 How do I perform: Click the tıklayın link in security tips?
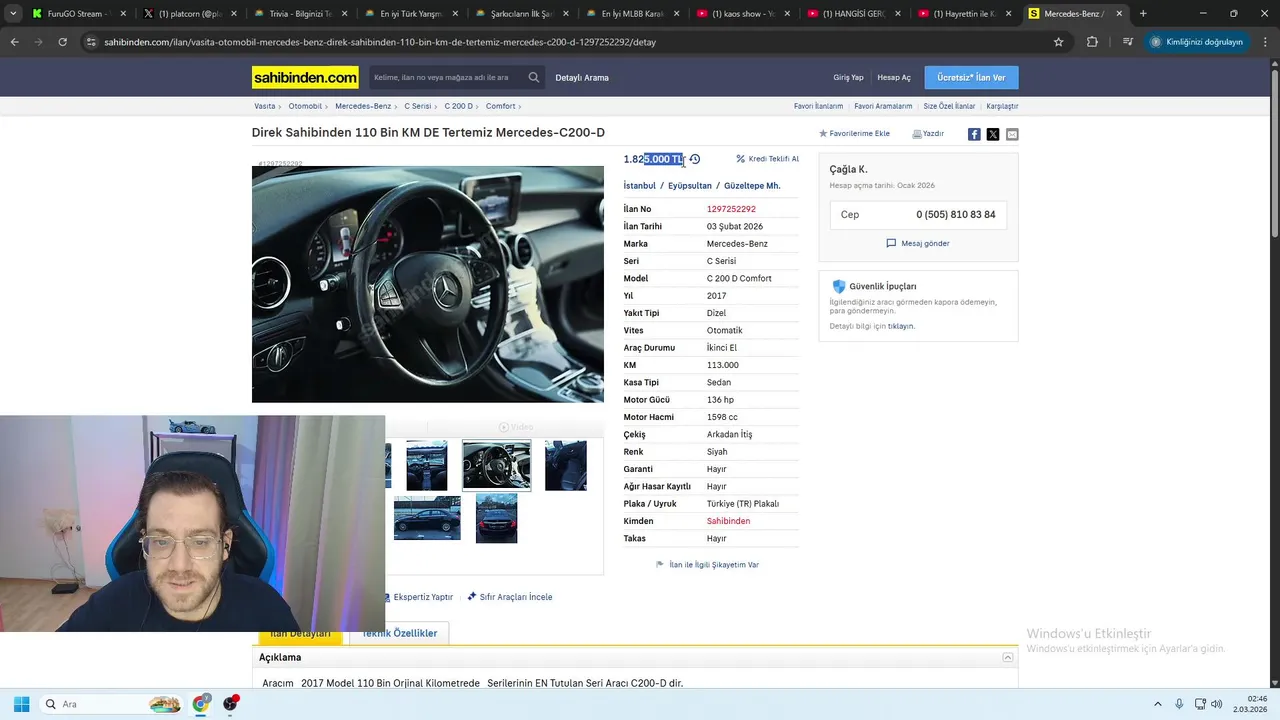coord(901,326)
